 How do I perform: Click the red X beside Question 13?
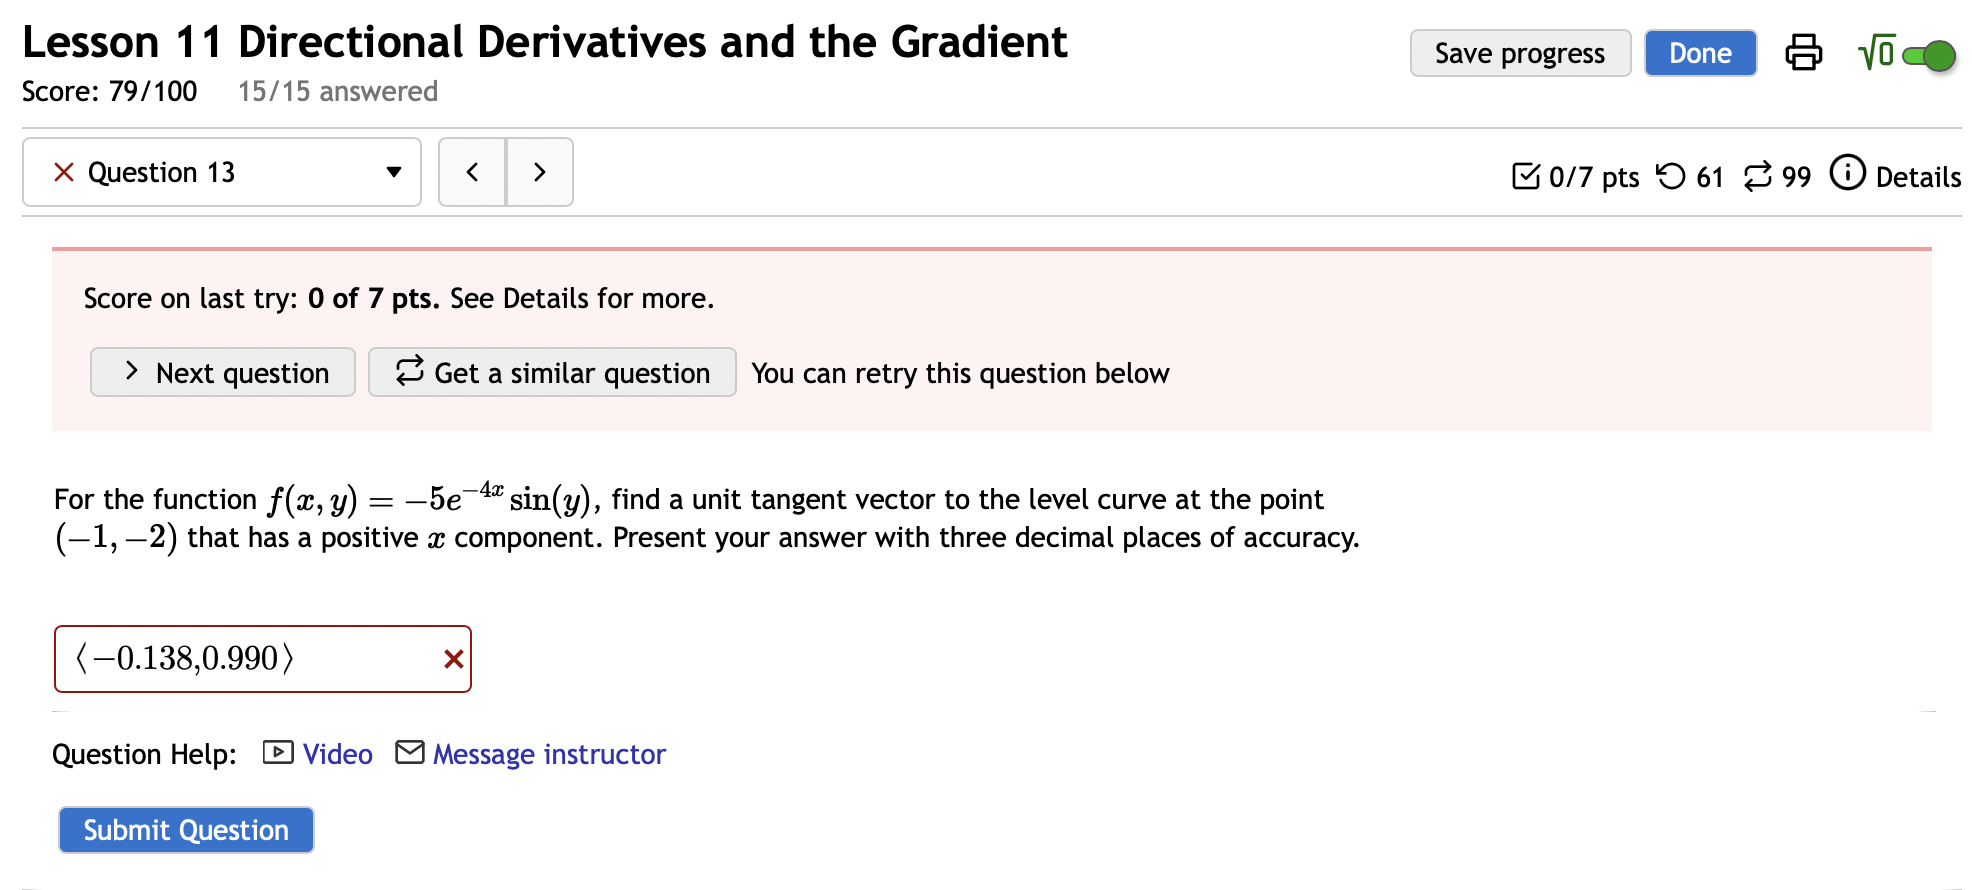63,171
